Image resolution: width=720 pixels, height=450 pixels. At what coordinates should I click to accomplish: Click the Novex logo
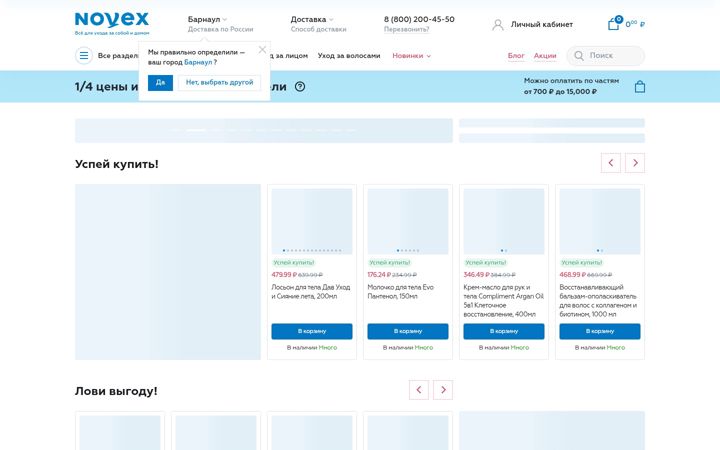click(112, 23)
